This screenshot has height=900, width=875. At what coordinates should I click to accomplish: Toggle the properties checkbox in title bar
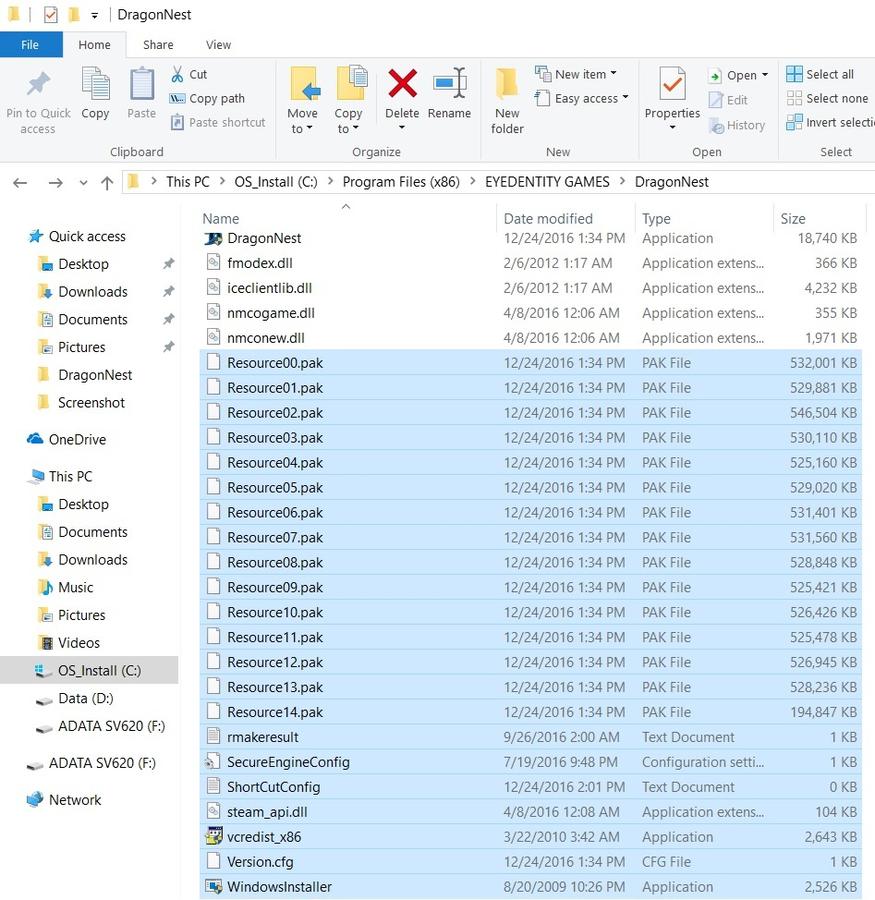pos(51,14)
